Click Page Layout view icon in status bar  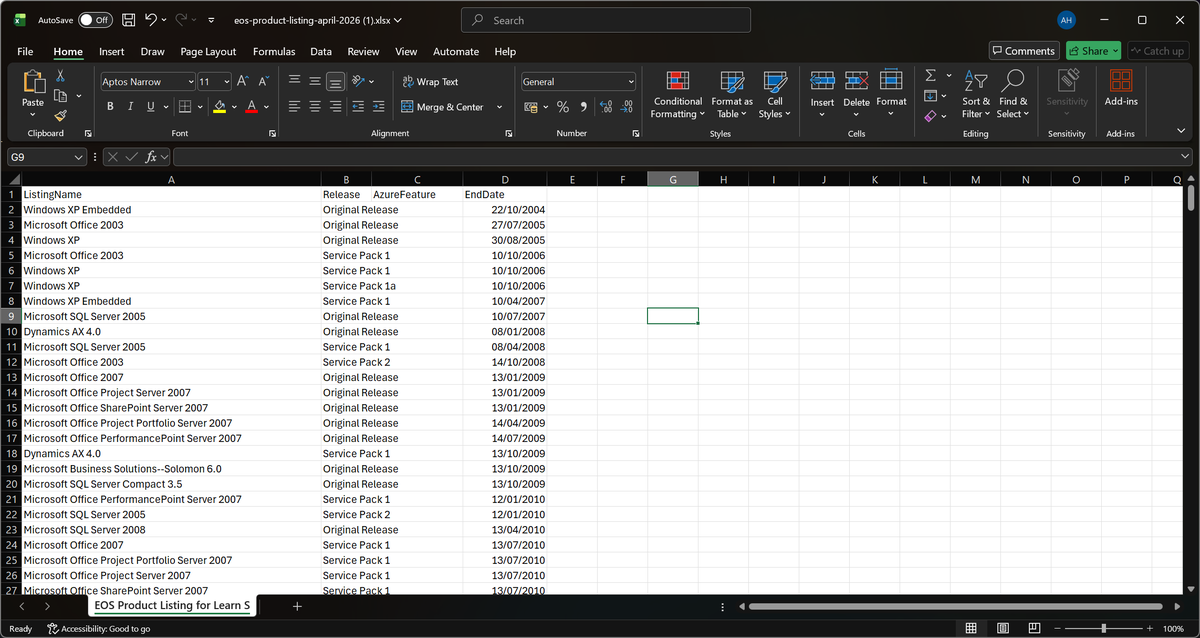[x=1003, y=628]
